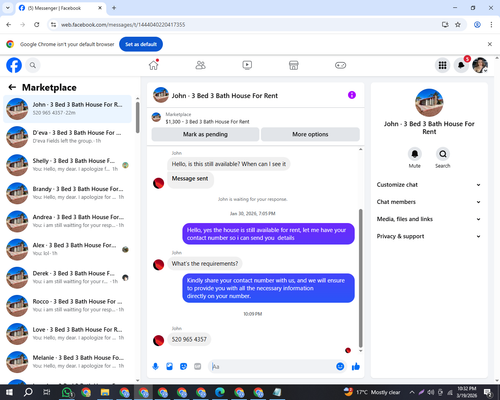
Task: Open Andrea conversation
Action: tap(67, 221)
